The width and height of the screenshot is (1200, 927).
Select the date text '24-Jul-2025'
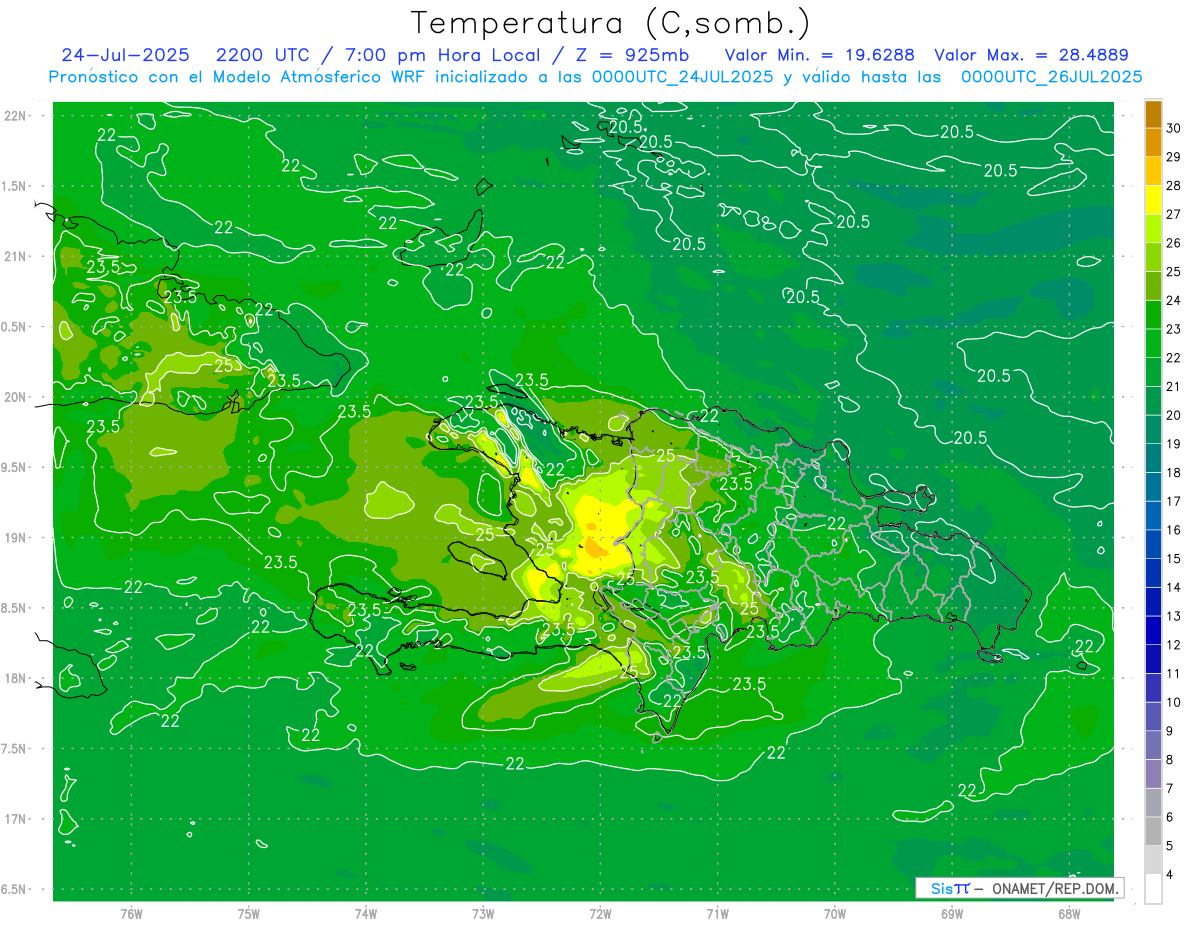pyautogui.click(x=125, y=55)
